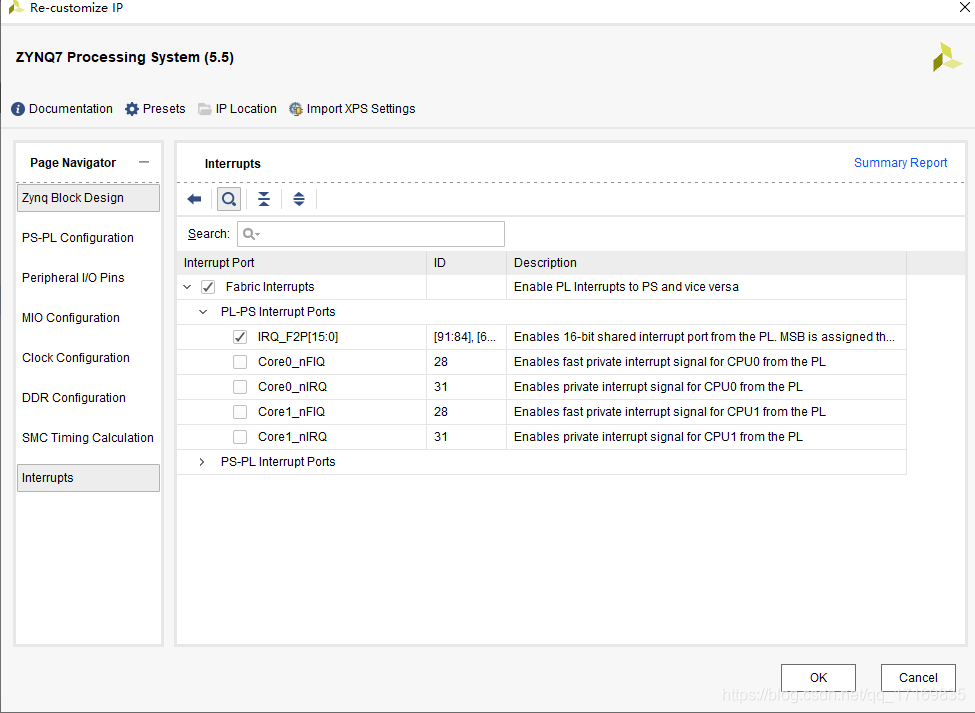Click 'Enable PL Interrupts to PS and vice versa'
The width and height of the screenshot is (975, 713).
pyautogui.click(x=626, y=287)
